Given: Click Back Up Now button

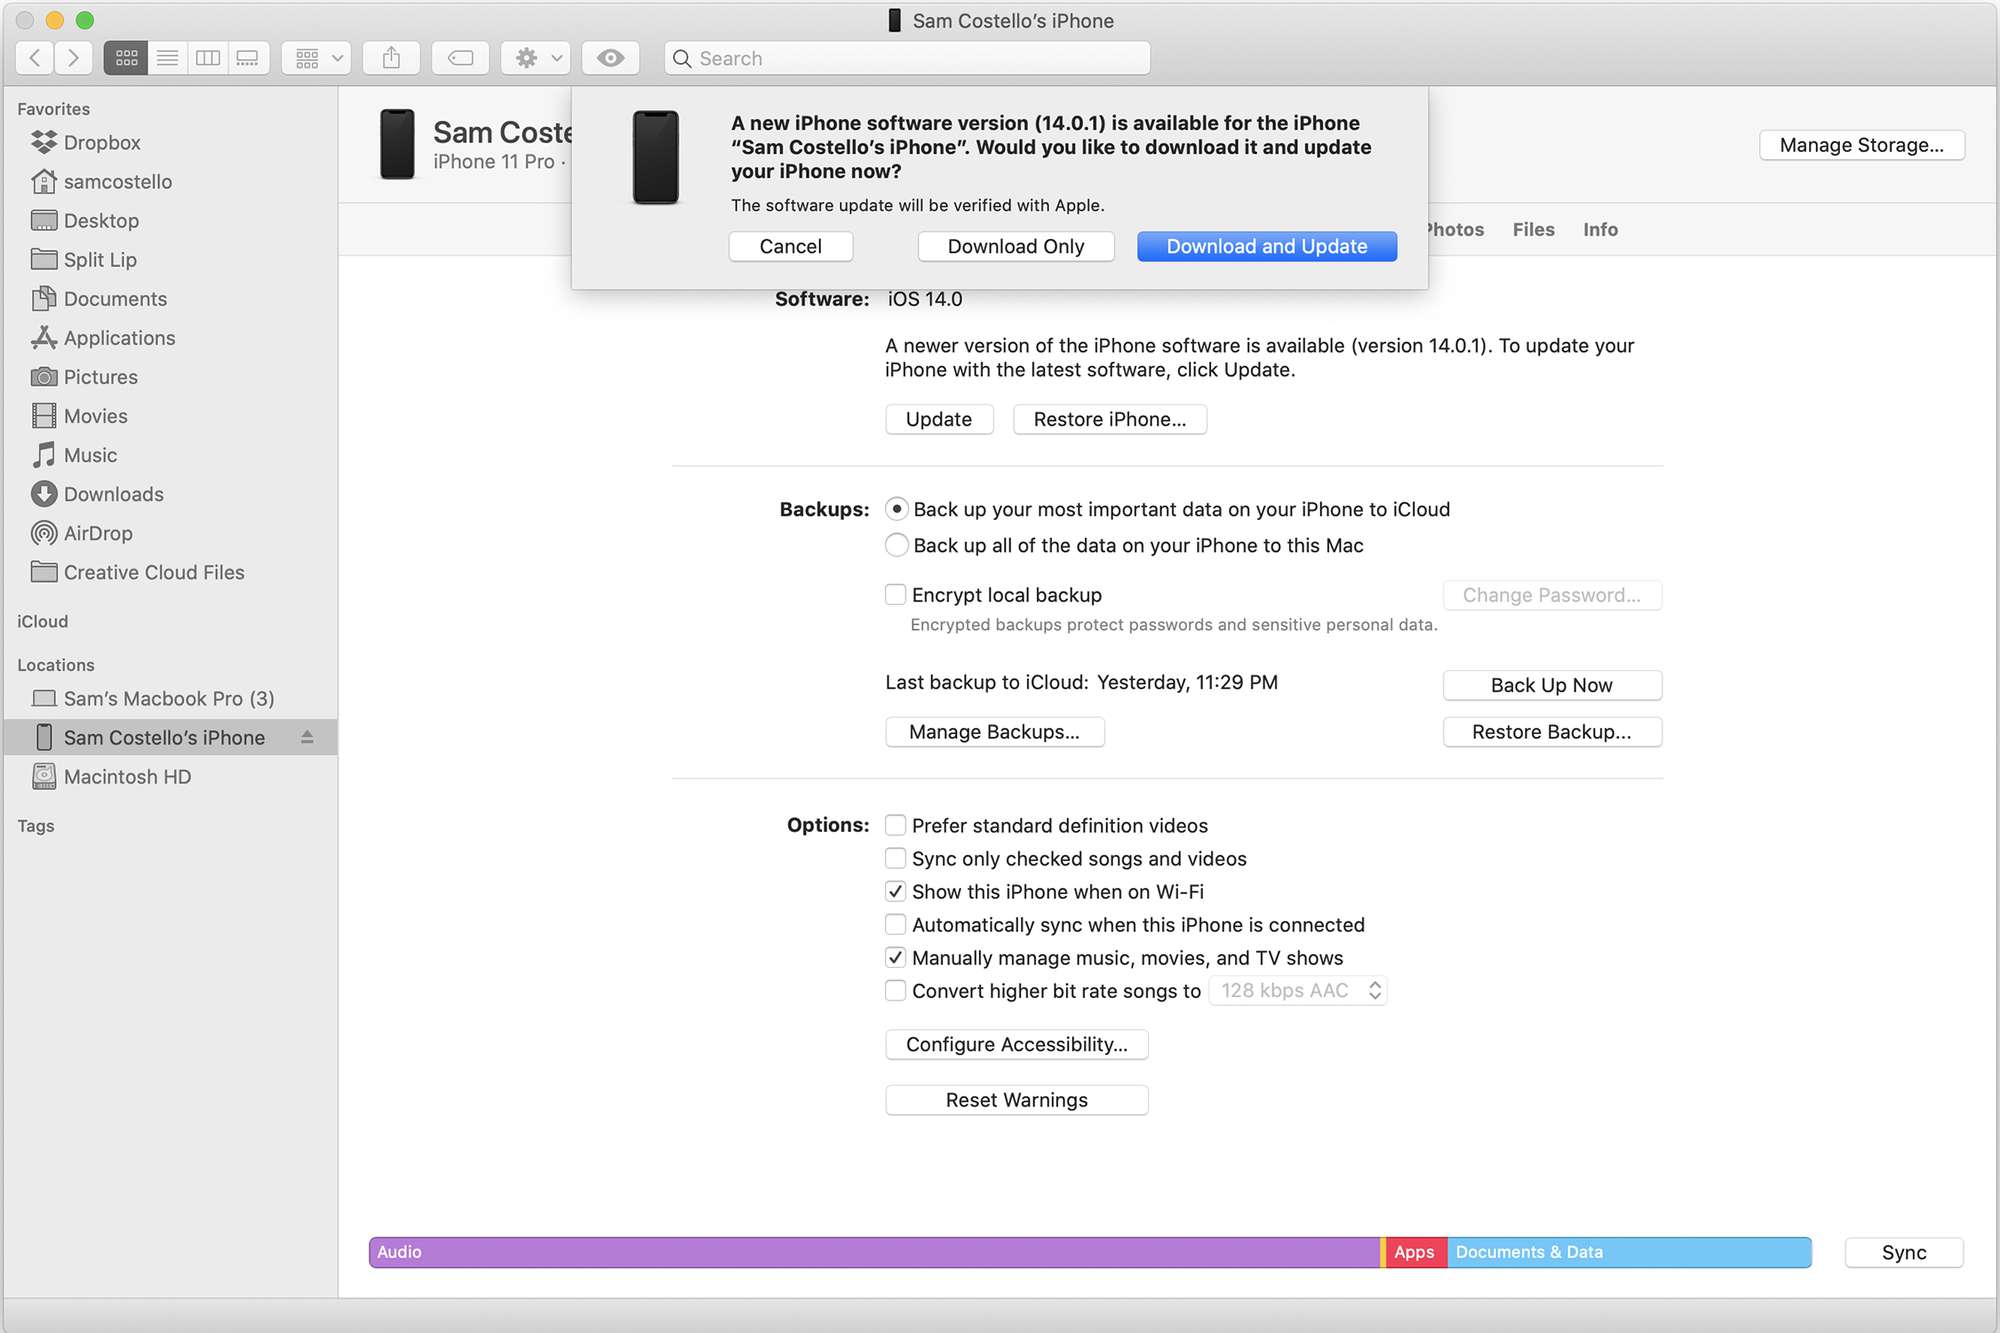Looking at the screenshot, I should click(1551, 685).
